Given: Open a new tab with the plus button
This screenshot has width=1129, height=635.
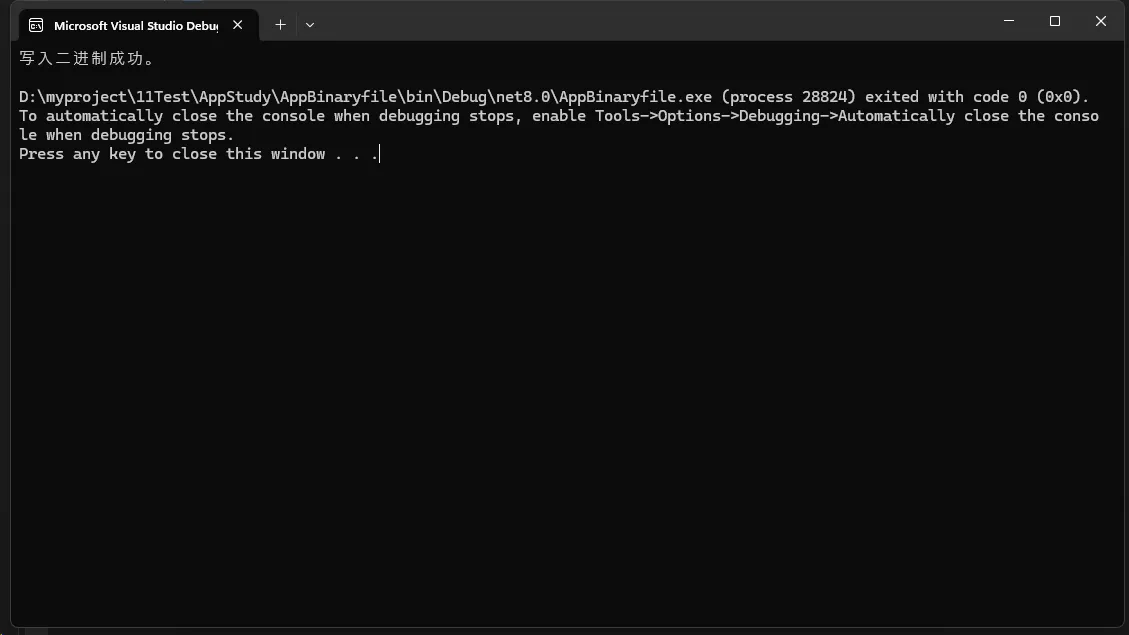Looking at the screenshot, I should pyautogui.click(x=280, y=25).
